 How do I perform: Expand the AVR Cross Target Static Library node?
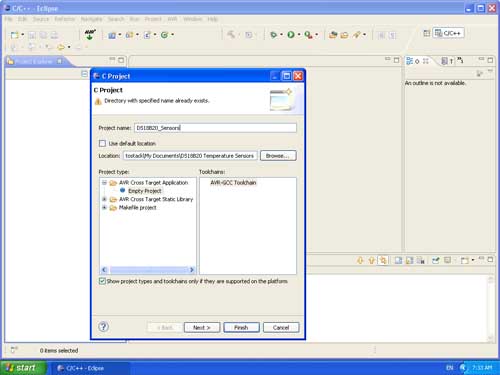pyautogui.click(x=104, y=199)
